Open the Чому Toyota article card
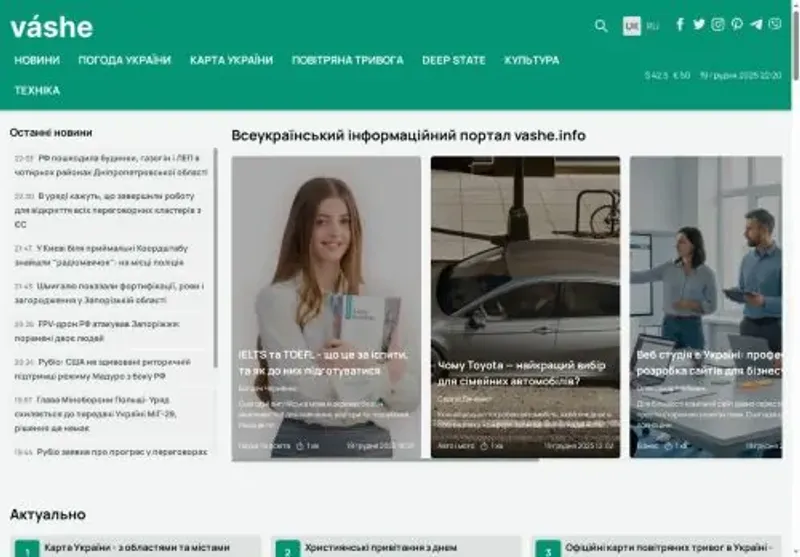 525,307
